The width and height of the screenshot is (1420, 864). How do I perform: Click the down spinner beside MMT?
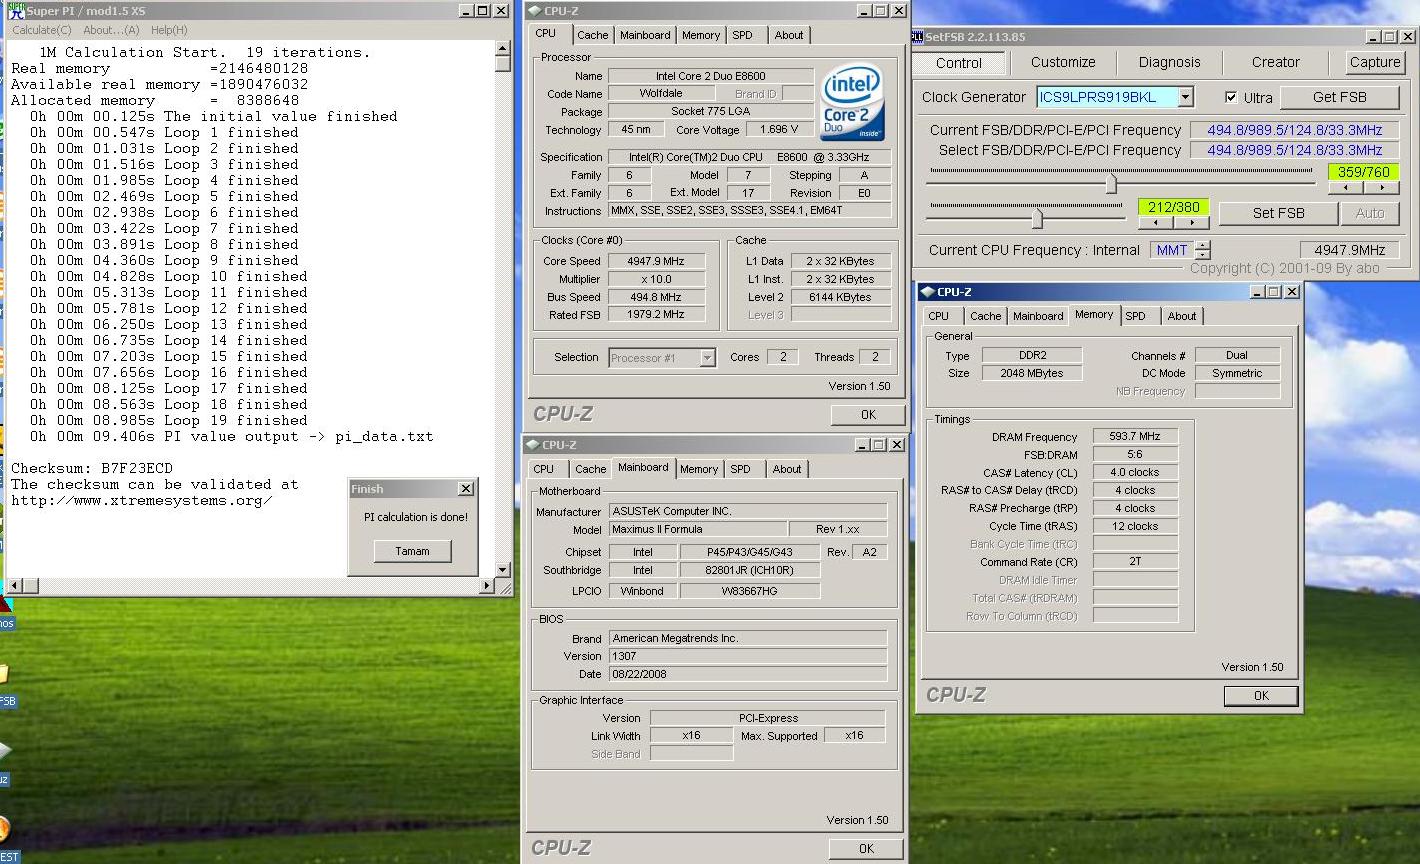(1202, 255)
